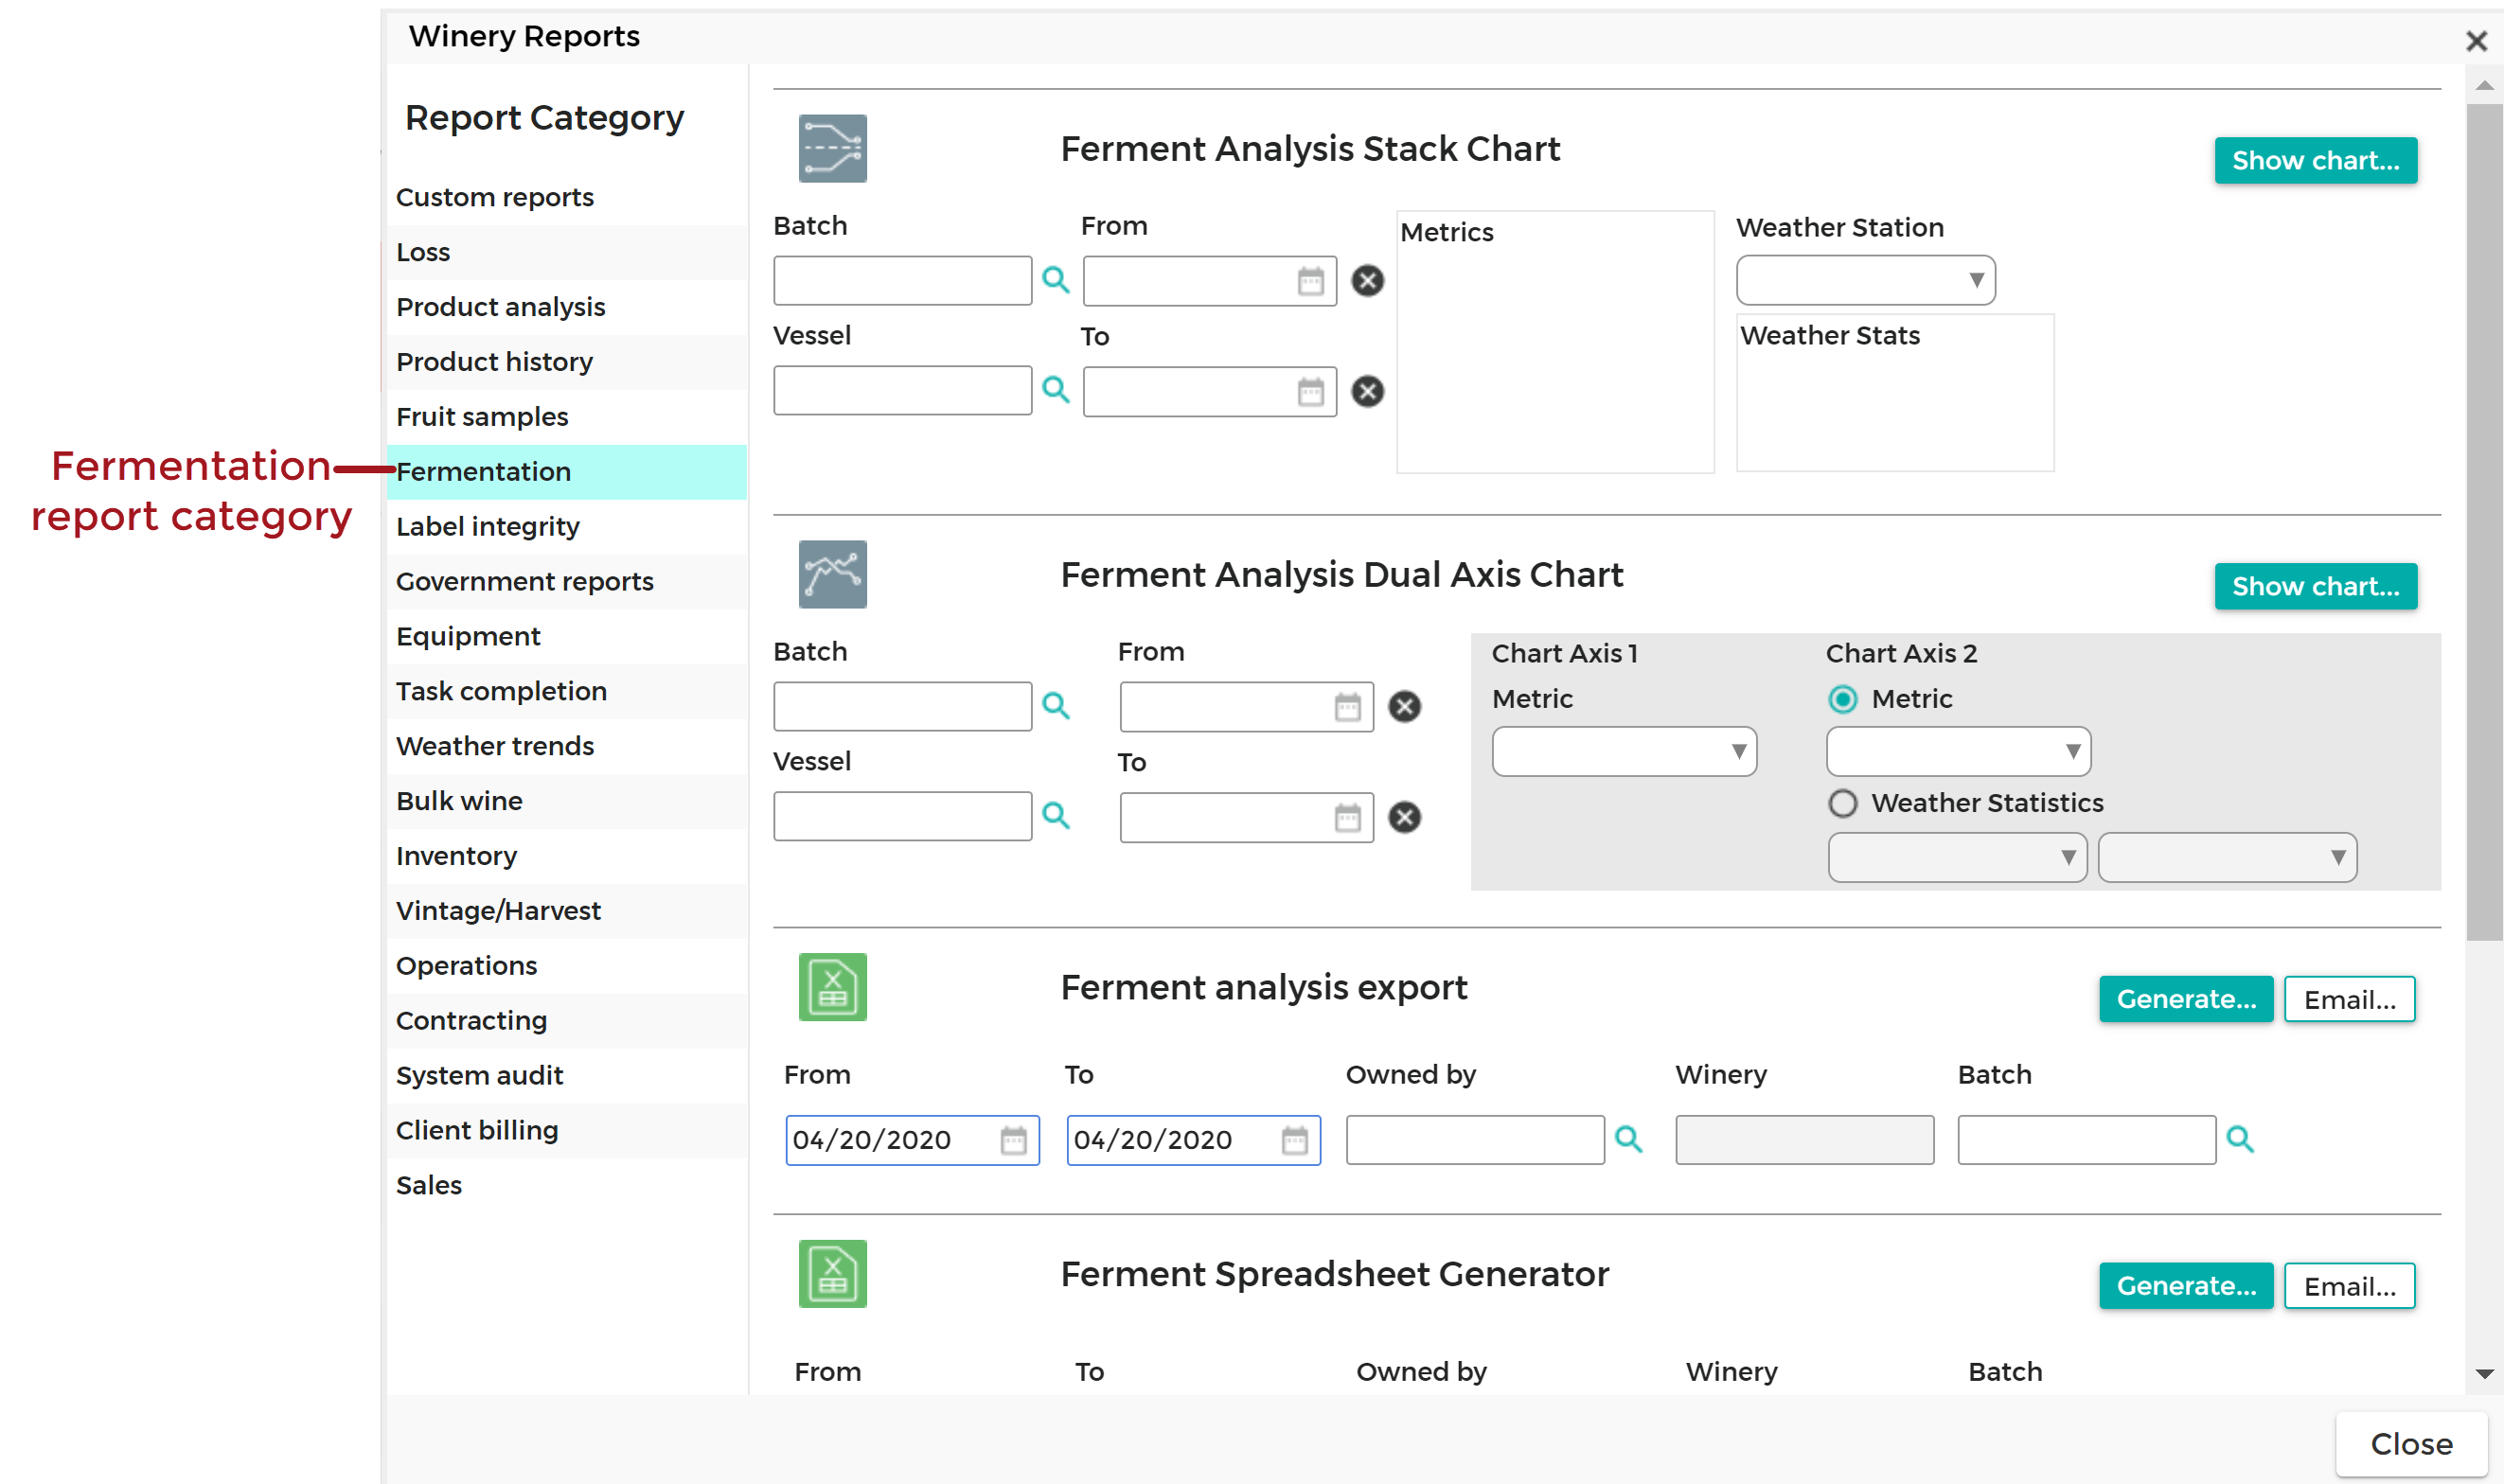Click the Ferment Analysis Dual Axis Chart icon

(832, 574)
